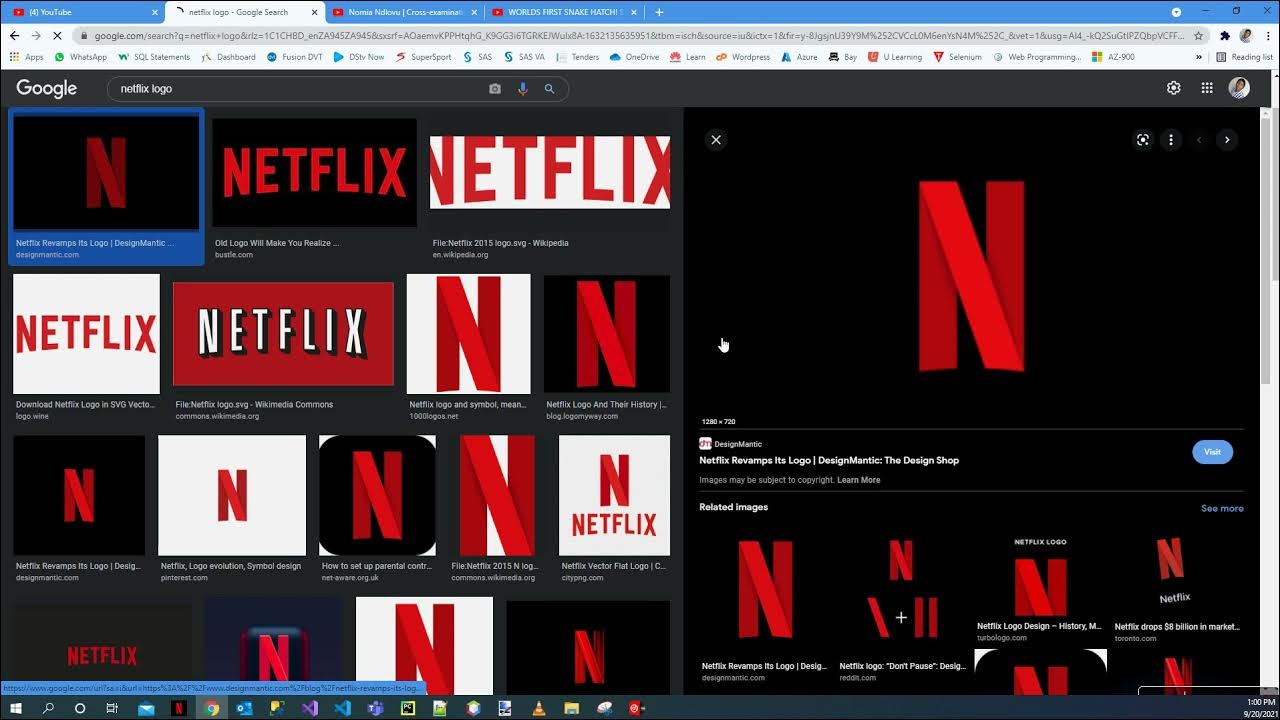The width and height of the screenshot is (1280, 720).
Task: Open Windows taskbar search
Action: pyautogui.click(x=48, y=708)
